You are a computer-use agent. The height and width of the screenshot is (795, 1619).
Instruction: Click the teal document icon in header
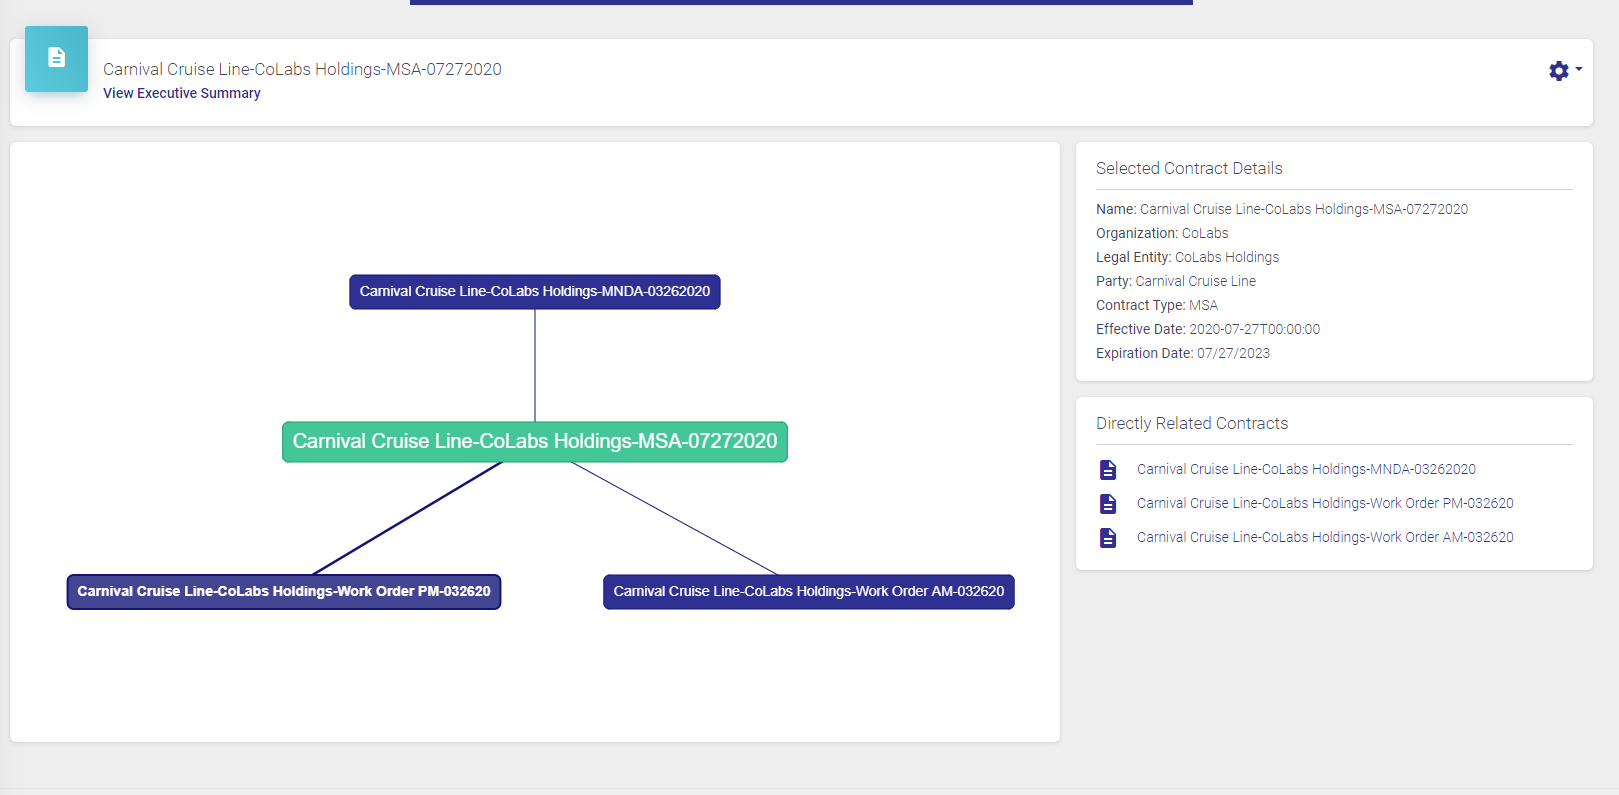(x=56, y=59)
